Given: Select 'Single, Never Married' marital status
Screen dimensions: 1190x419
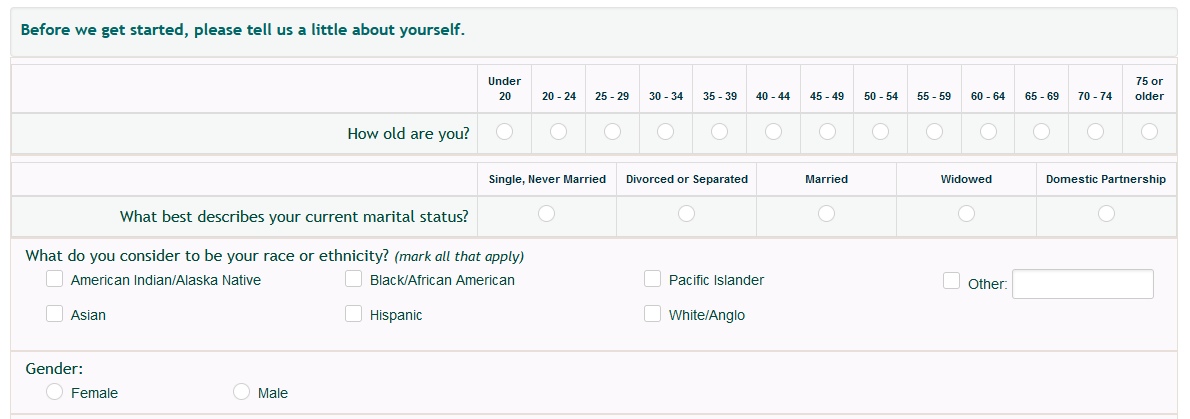Looking at the screenshot, I should pyautogui.click(x=547, y=213).
